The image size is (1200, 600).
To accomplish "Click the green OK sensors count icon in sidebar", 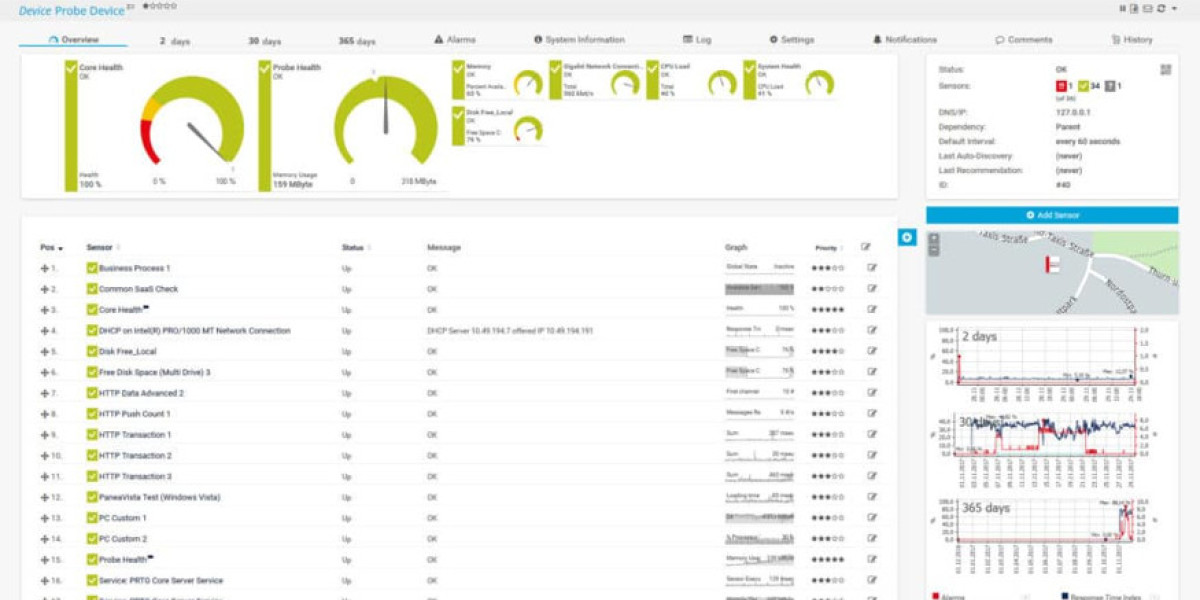I will point(1086,86).
